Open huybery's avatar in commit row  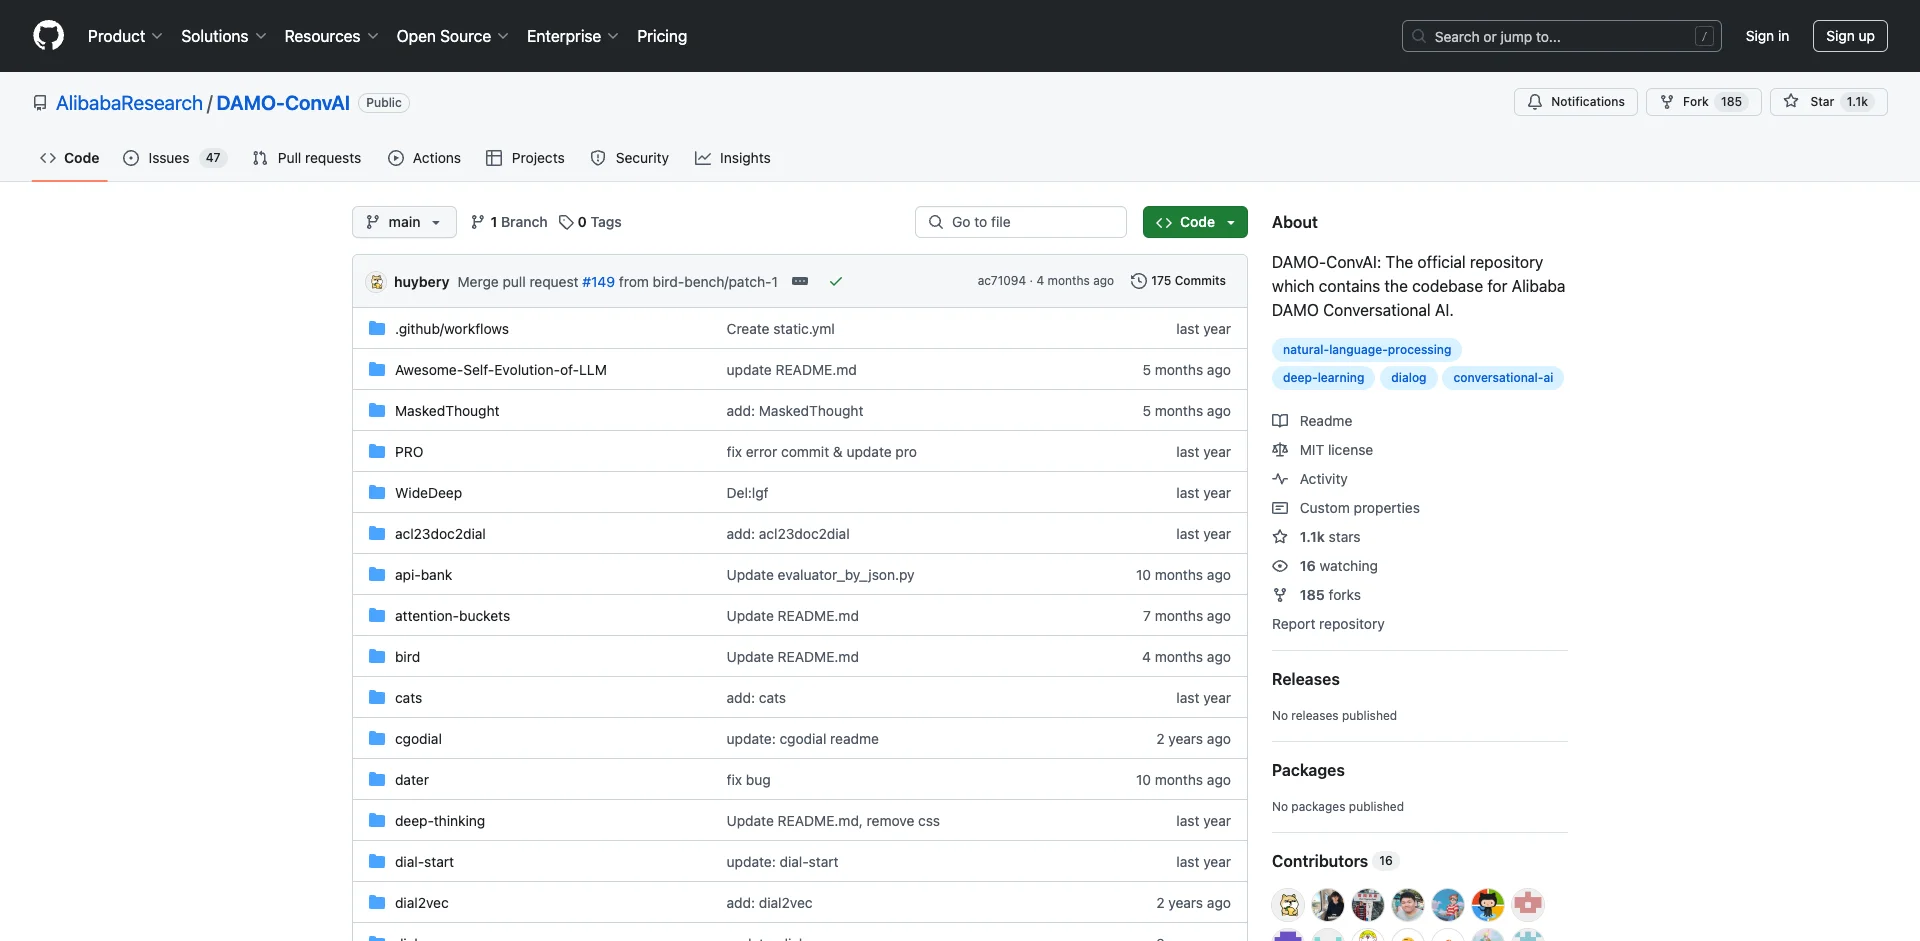click(377, 282)
